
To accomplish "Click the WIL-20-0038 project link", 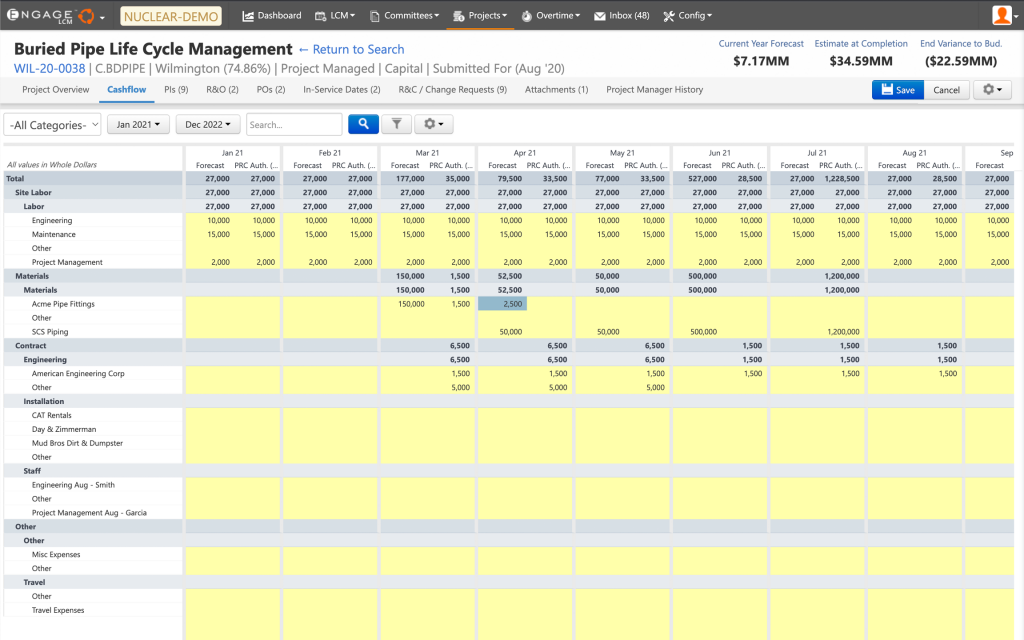I will (49, 69).
